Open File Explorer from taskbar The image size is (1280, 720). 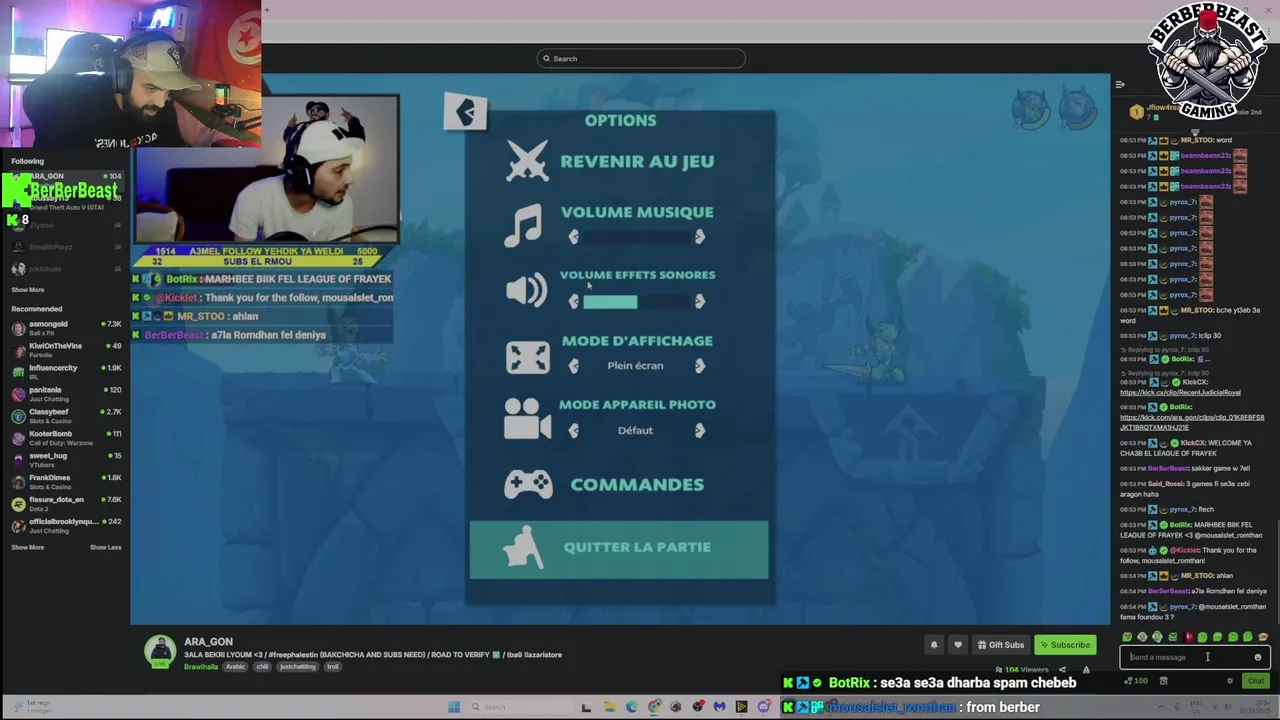609,707
